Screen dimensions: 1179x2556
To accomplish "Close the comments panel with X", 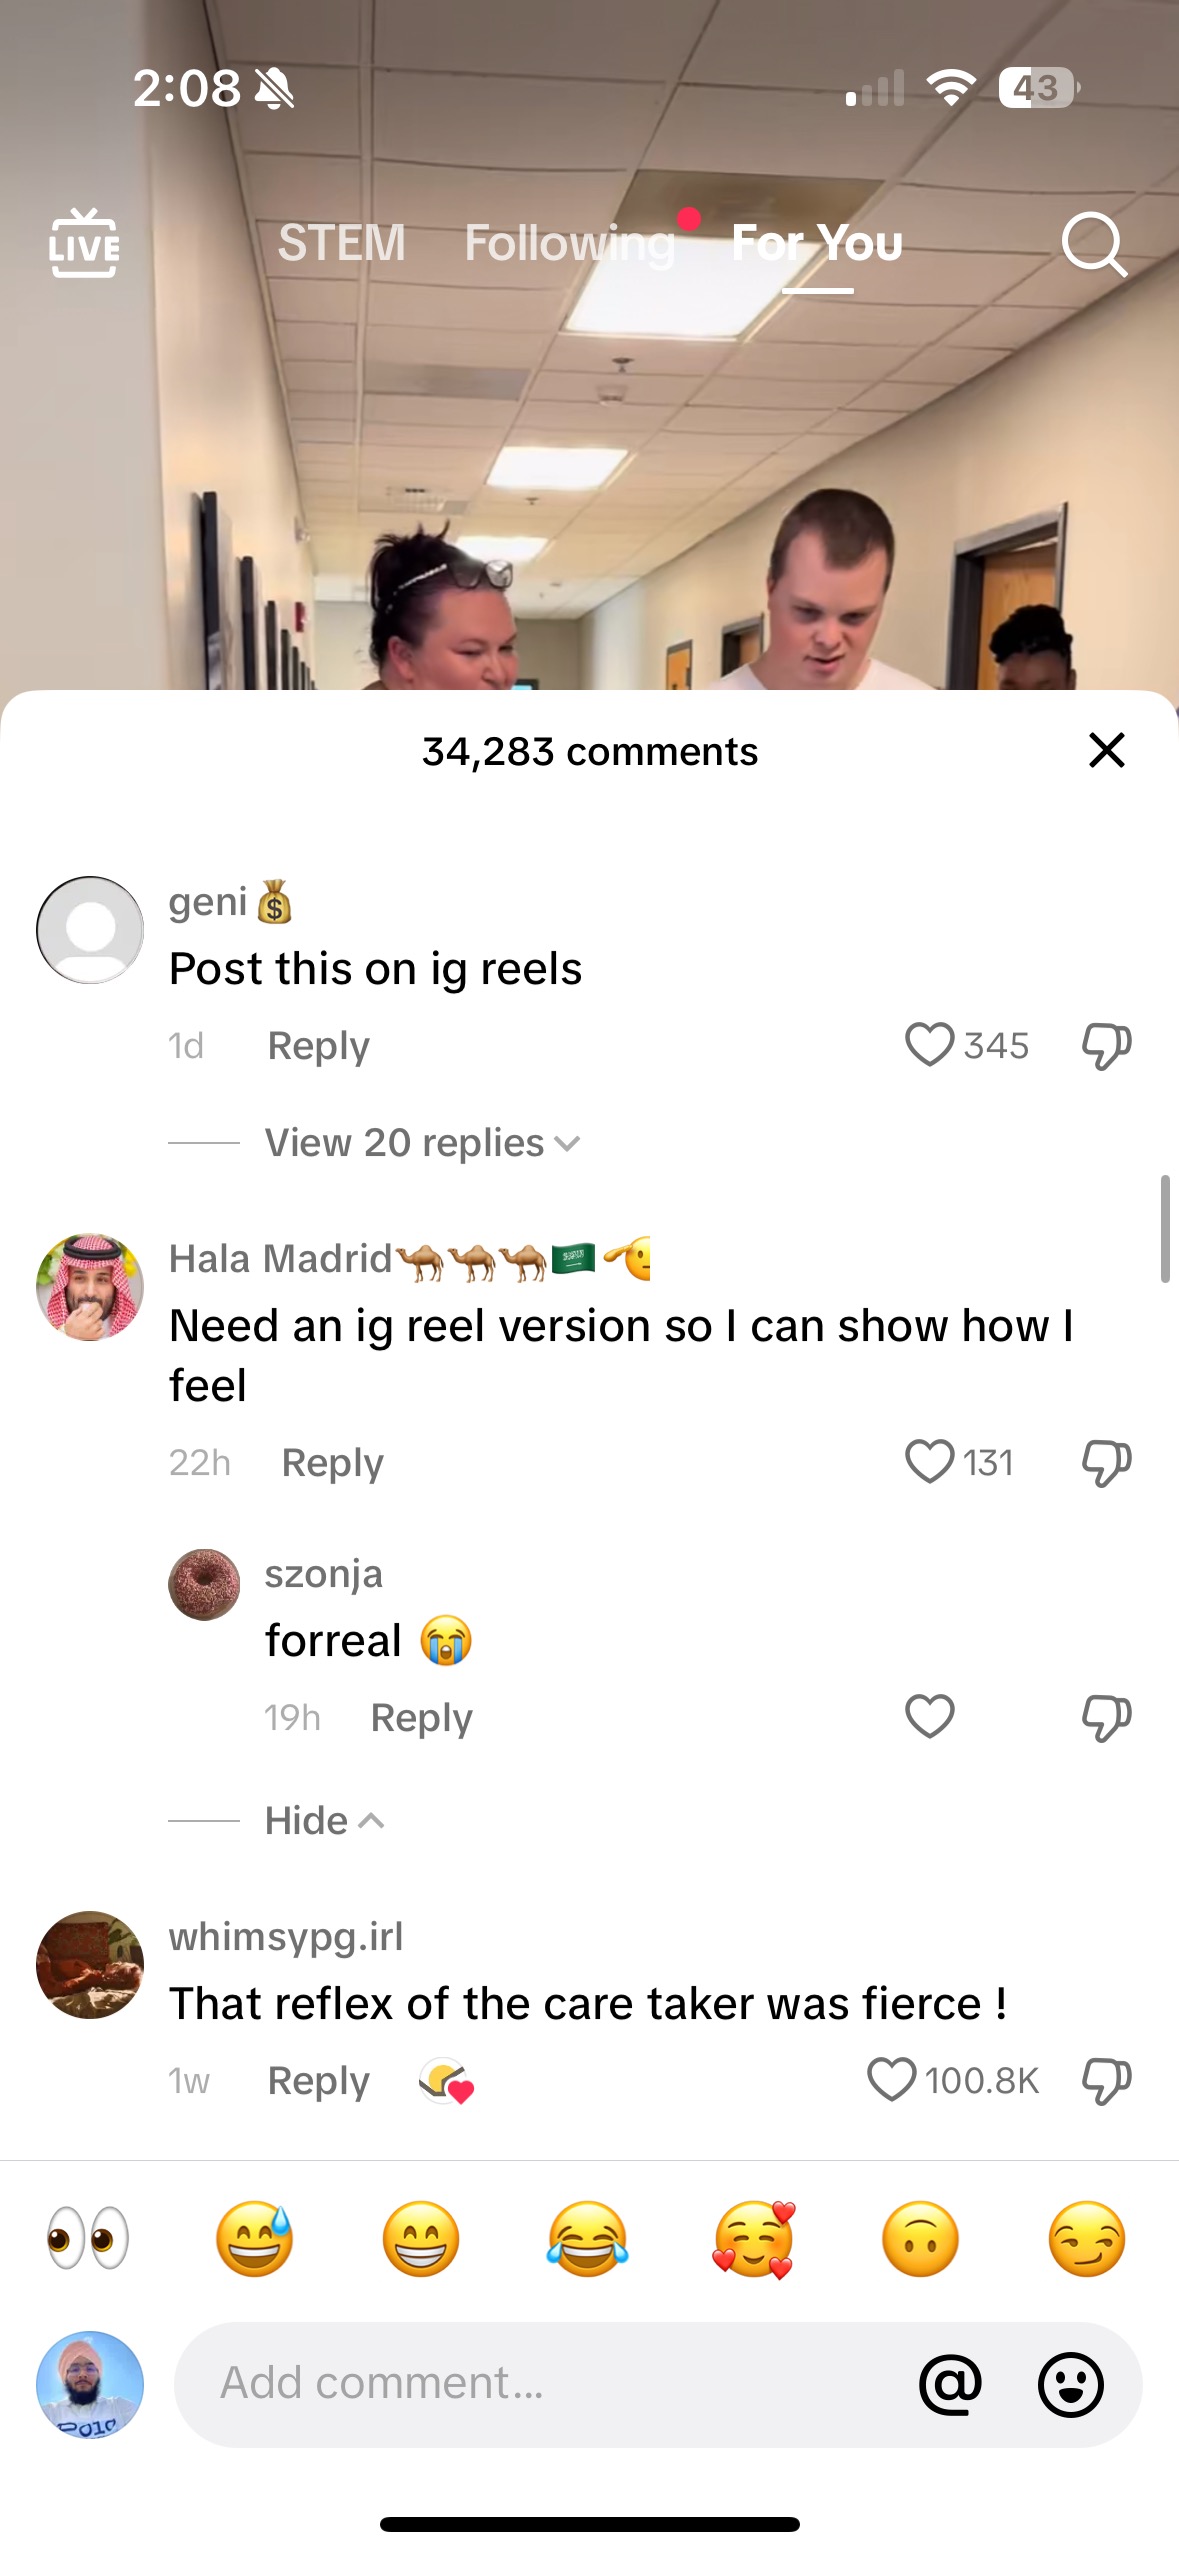I will pos(1106,750).
